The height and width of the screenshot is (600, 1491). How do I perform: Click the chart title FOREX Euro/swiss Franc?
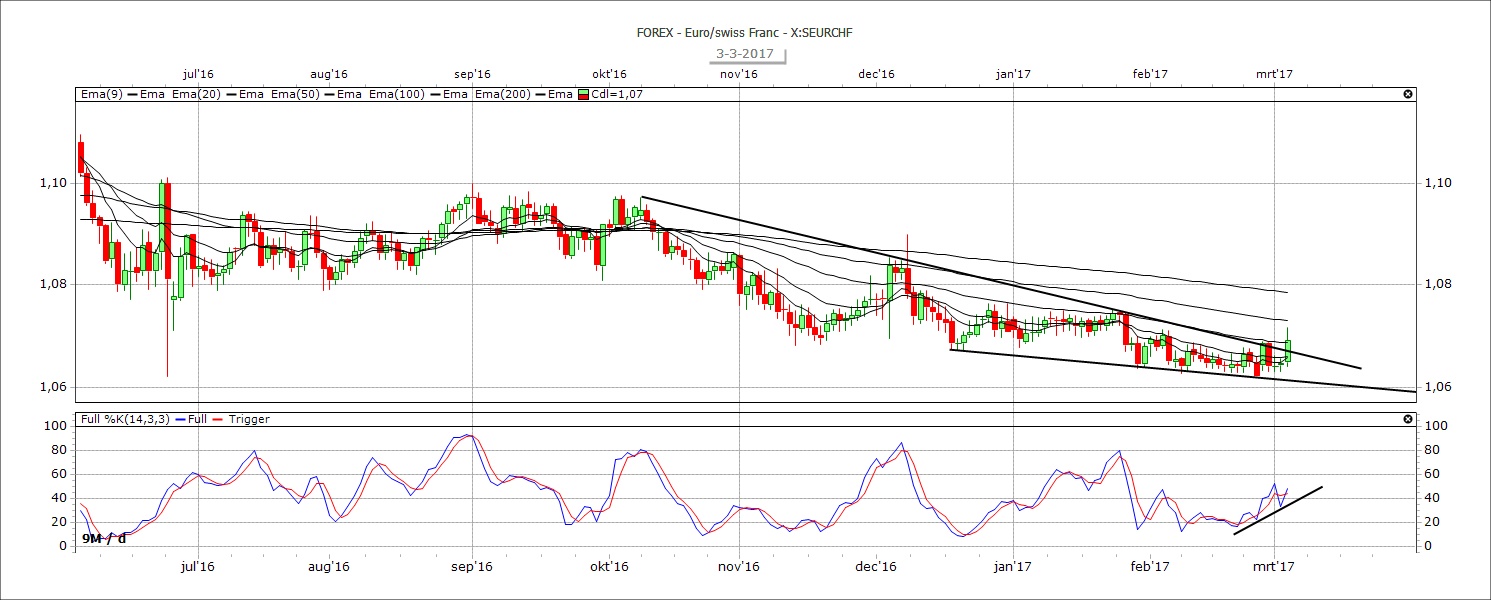745,33
